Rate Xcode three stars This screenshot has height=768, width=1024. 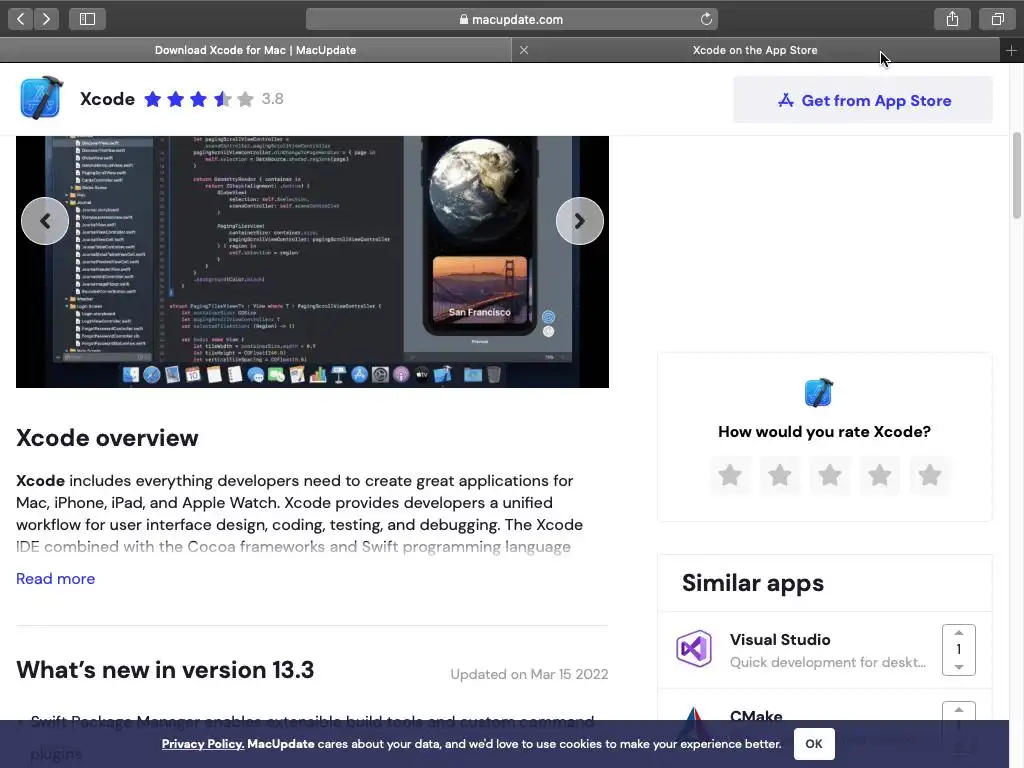(x=829, y=475)
